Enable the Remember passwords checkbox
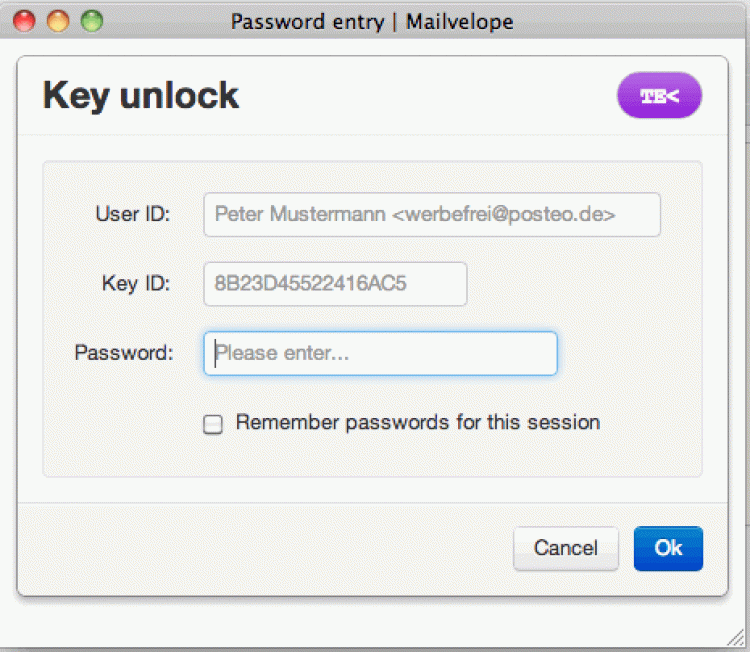This screenshot has width=750, height=652. point(213,424)
